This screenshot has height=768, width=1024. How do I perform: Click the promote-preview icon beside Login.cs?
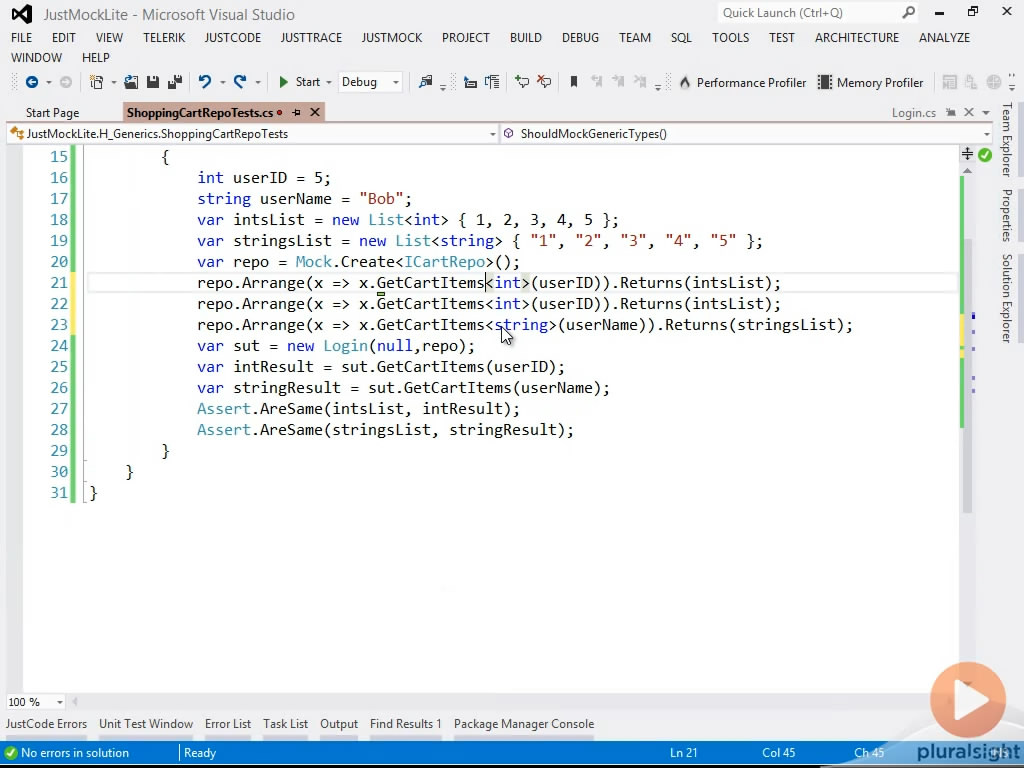click(951, 112)
